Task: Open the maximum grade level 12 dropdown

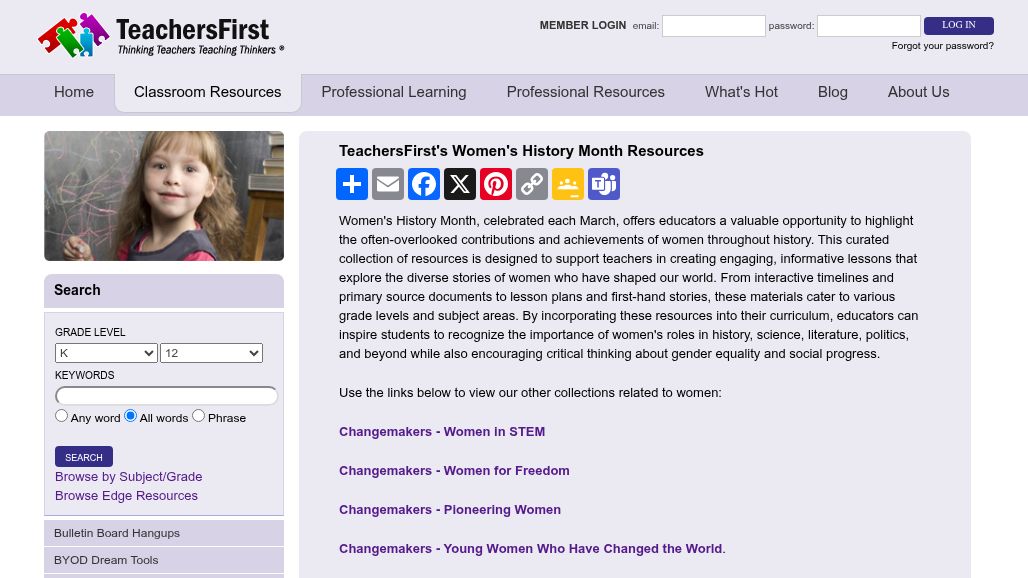Action: (x=211, y=353)
